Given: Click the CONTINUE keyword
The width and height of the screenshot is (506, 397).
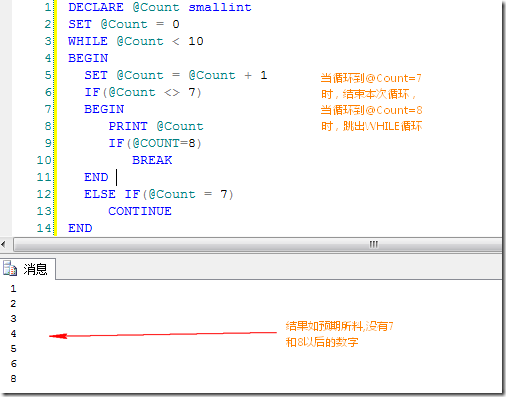Looking at the screenshot, I should [140, 211].
